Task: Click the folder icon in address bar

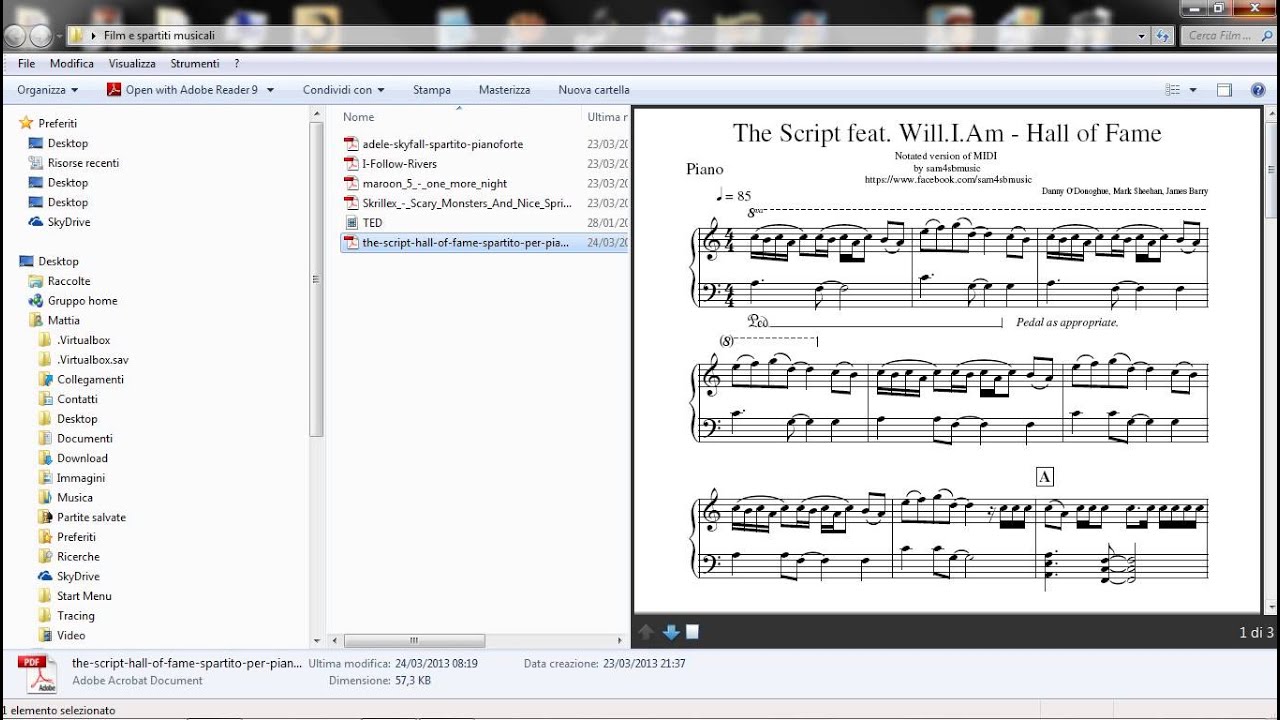Action: [x=77, y=35]
